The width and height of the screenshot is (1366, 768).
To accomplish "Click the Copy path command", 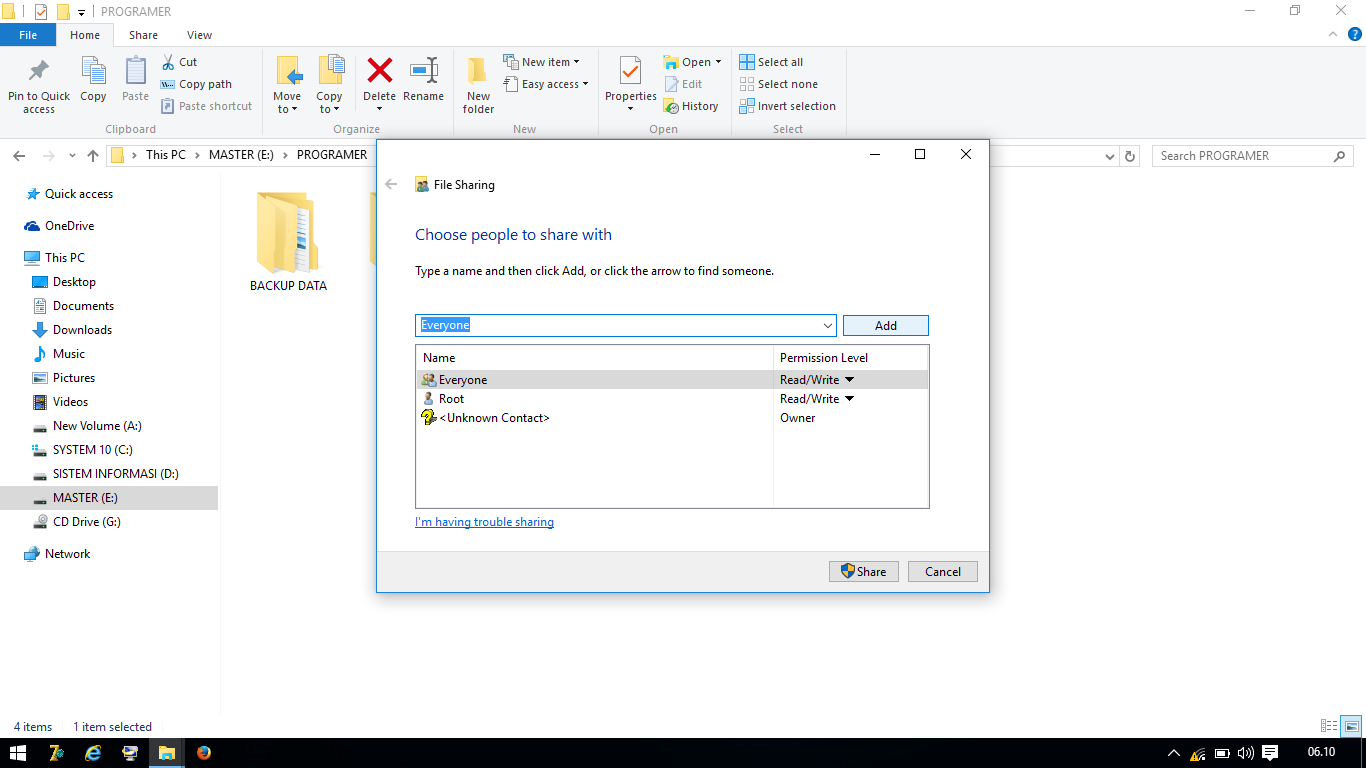I will 196,84.
